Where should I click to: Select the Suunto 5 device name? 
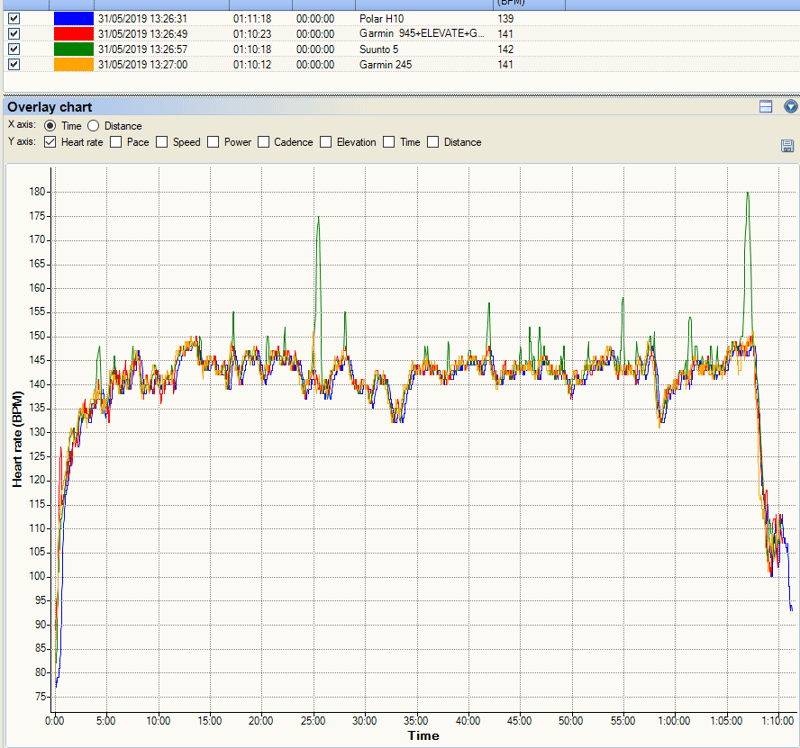coord(379,49)
